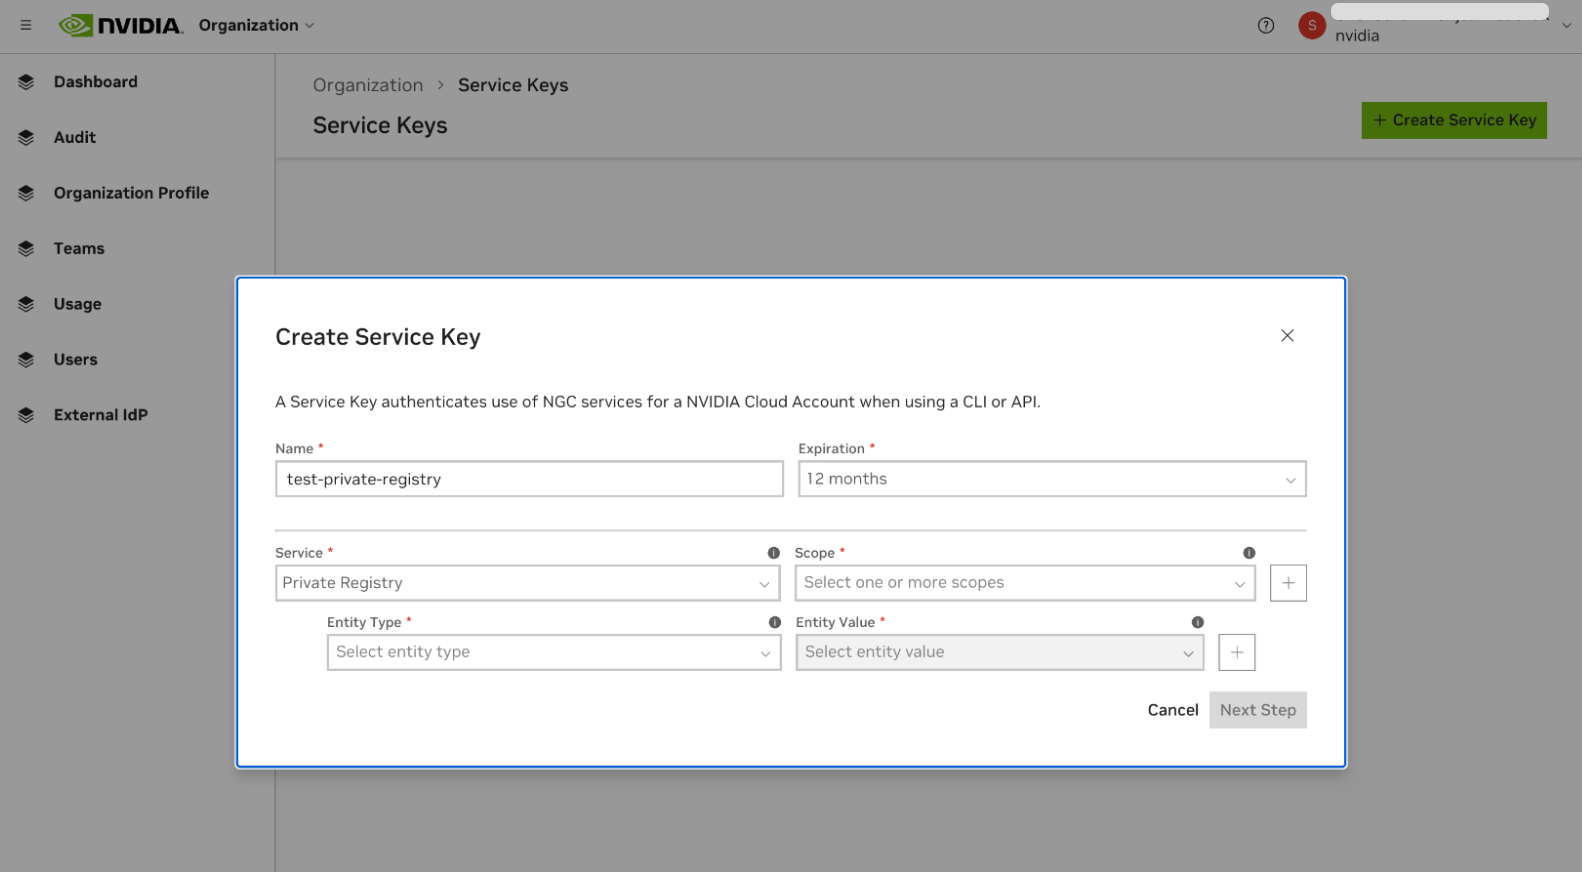
Task: Click the Create Service Key green button
Action: click(1454, 120)
